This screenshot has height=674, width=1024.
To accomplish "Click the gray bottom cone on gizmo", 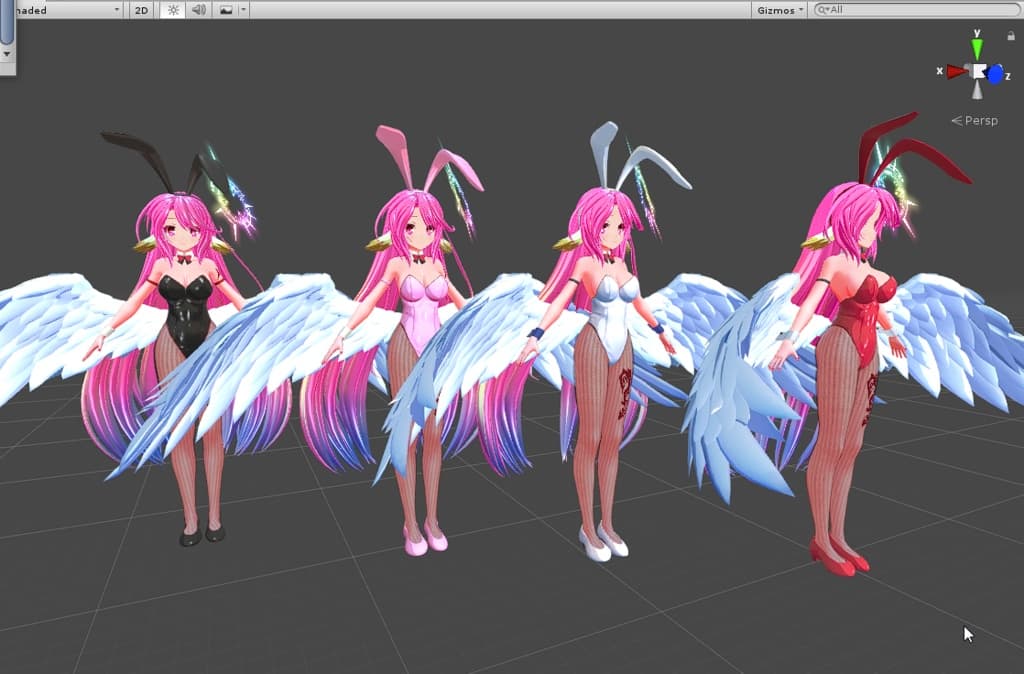I will [977, 91].
